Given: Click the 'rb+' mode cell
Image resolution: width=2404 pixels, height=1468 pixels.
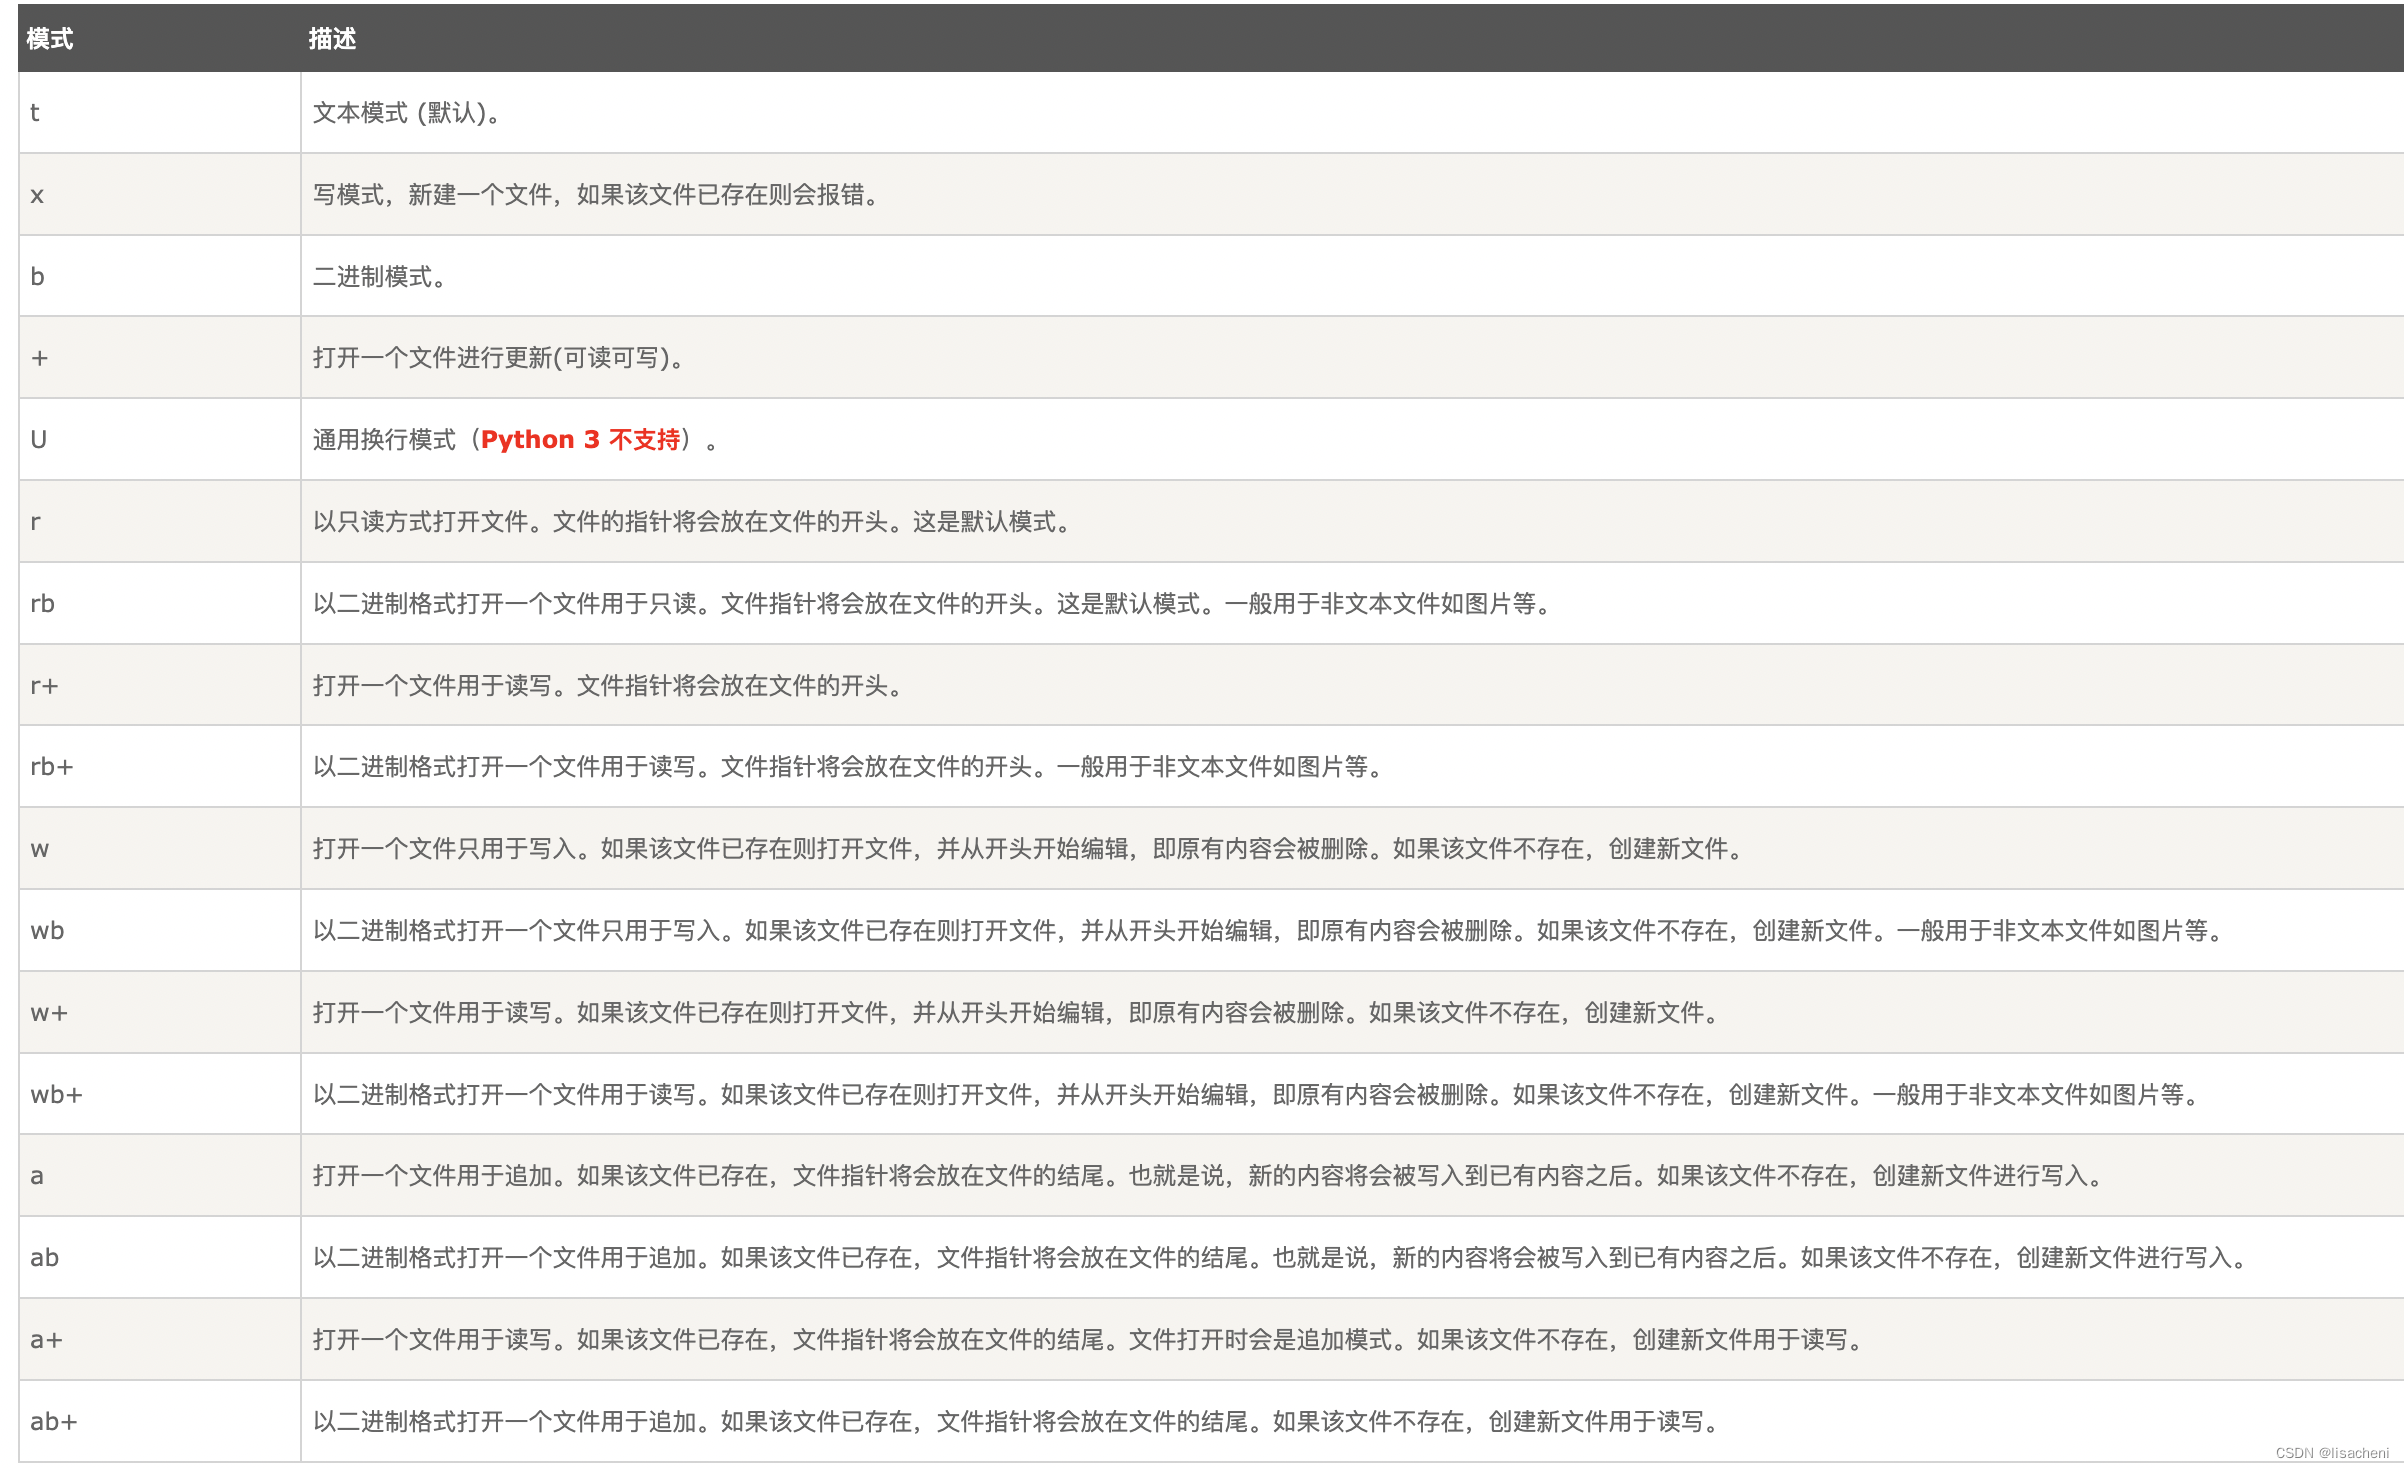Looking at the screenshot, I should point(52,767).
